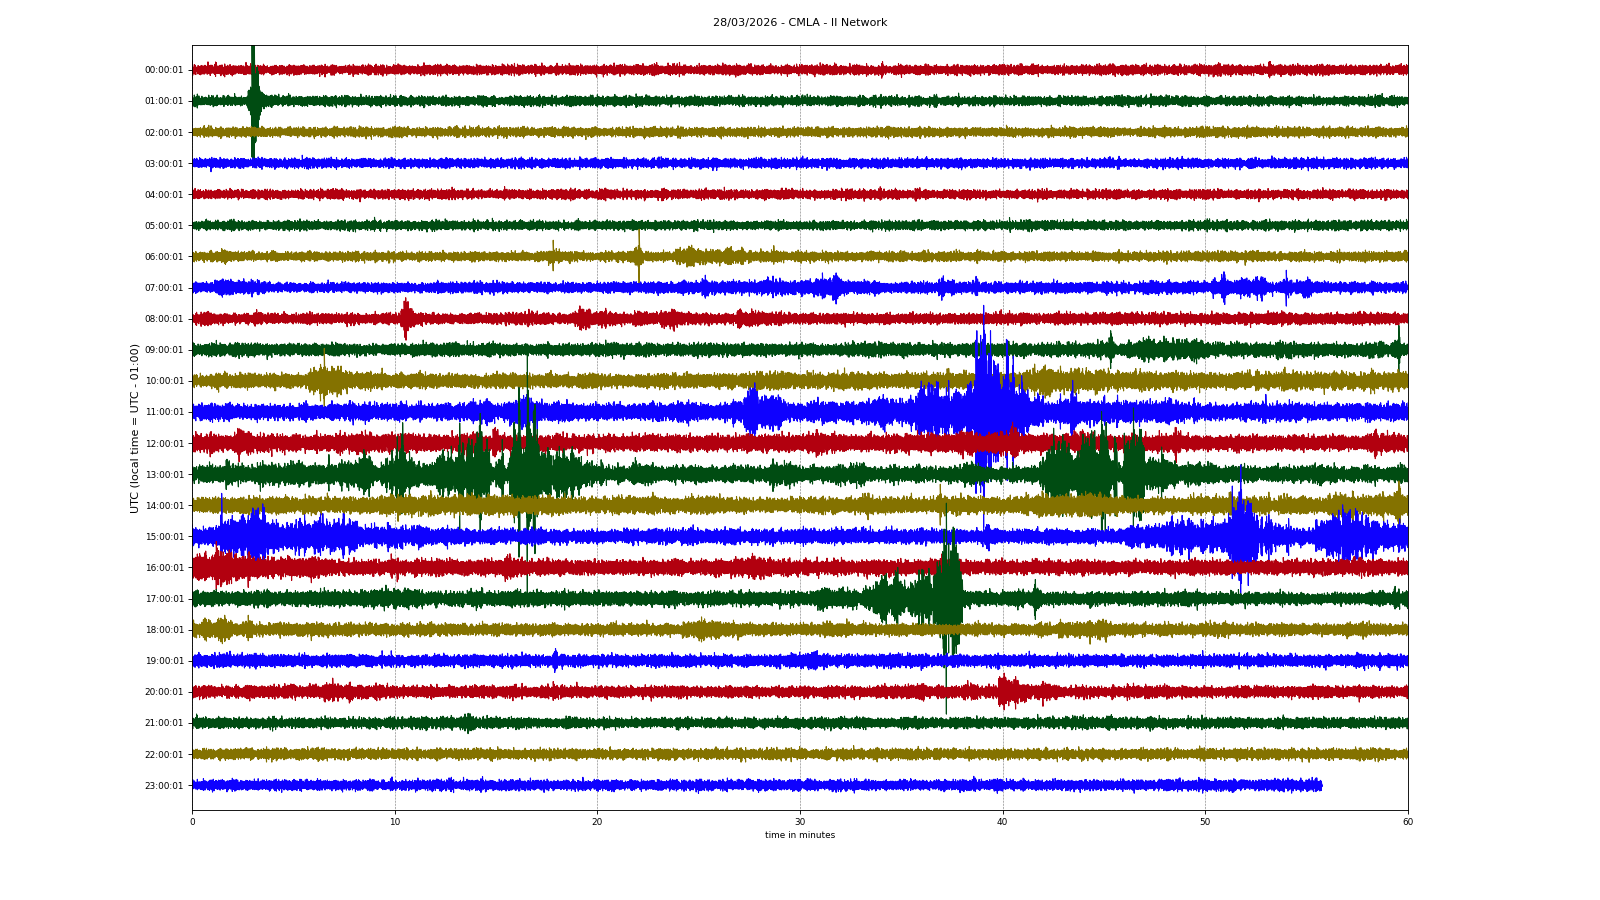
Task: Select the 23:00:01 row time label
Action: pos(164,786)
